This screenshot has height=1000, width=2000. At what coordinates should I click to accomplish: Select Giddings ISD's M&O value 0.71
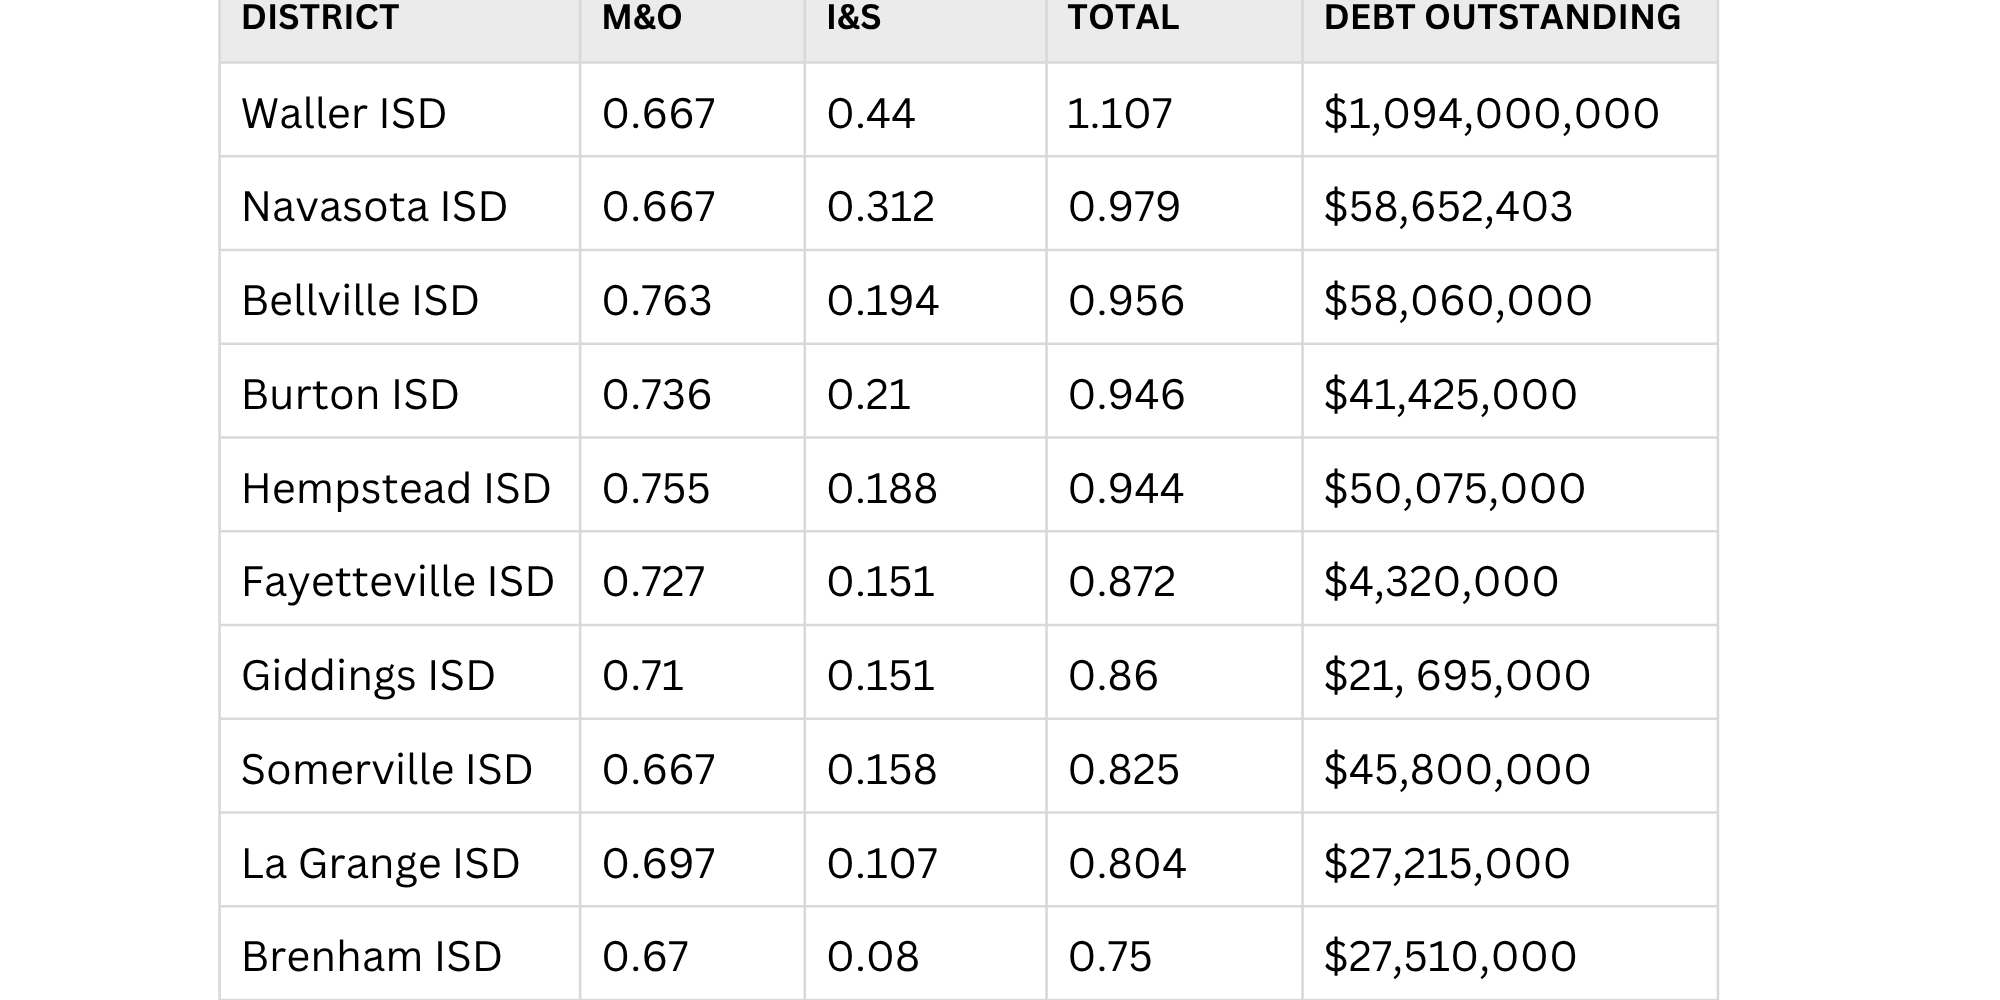643,676
